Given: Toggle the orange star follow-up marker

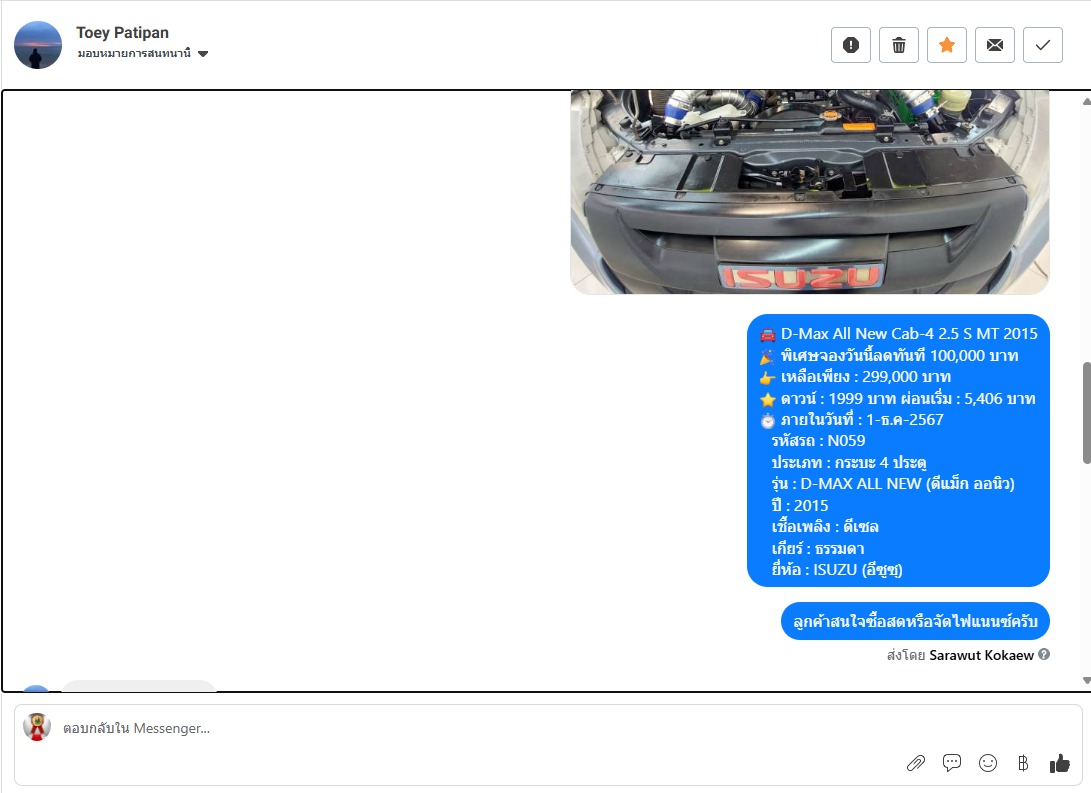Looking at the screenshot, I should click(946, 45).
